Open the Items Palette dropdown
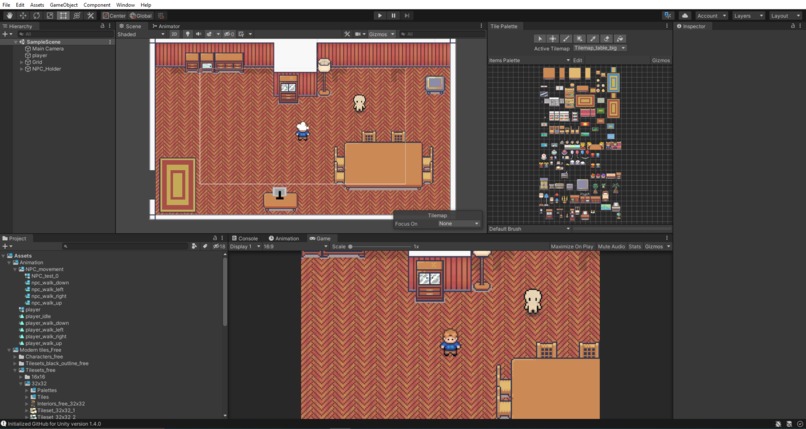The width and height of the screenshot is (806, 429). click(529, 60)
